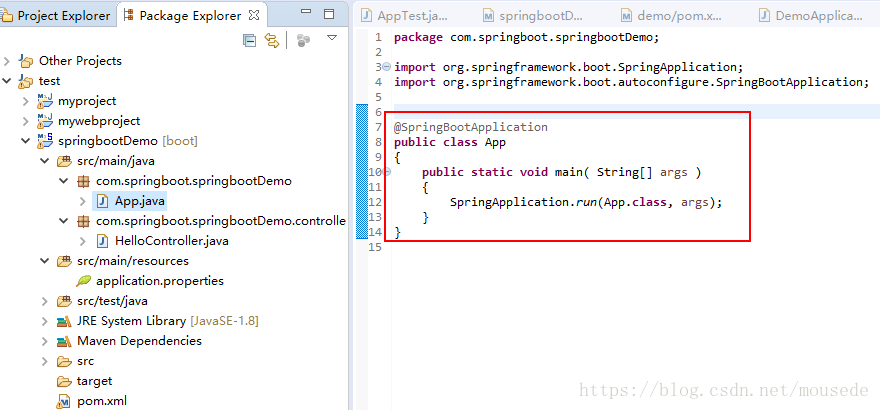Click application.properties leaf icon

tap(83, 281)
